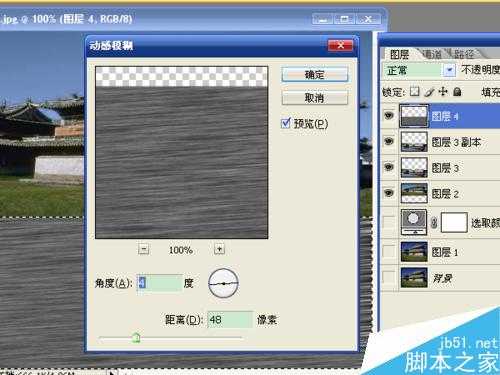Click the lock transparent pixels icon
The image size is (500, 375).
tap(414, 91)
